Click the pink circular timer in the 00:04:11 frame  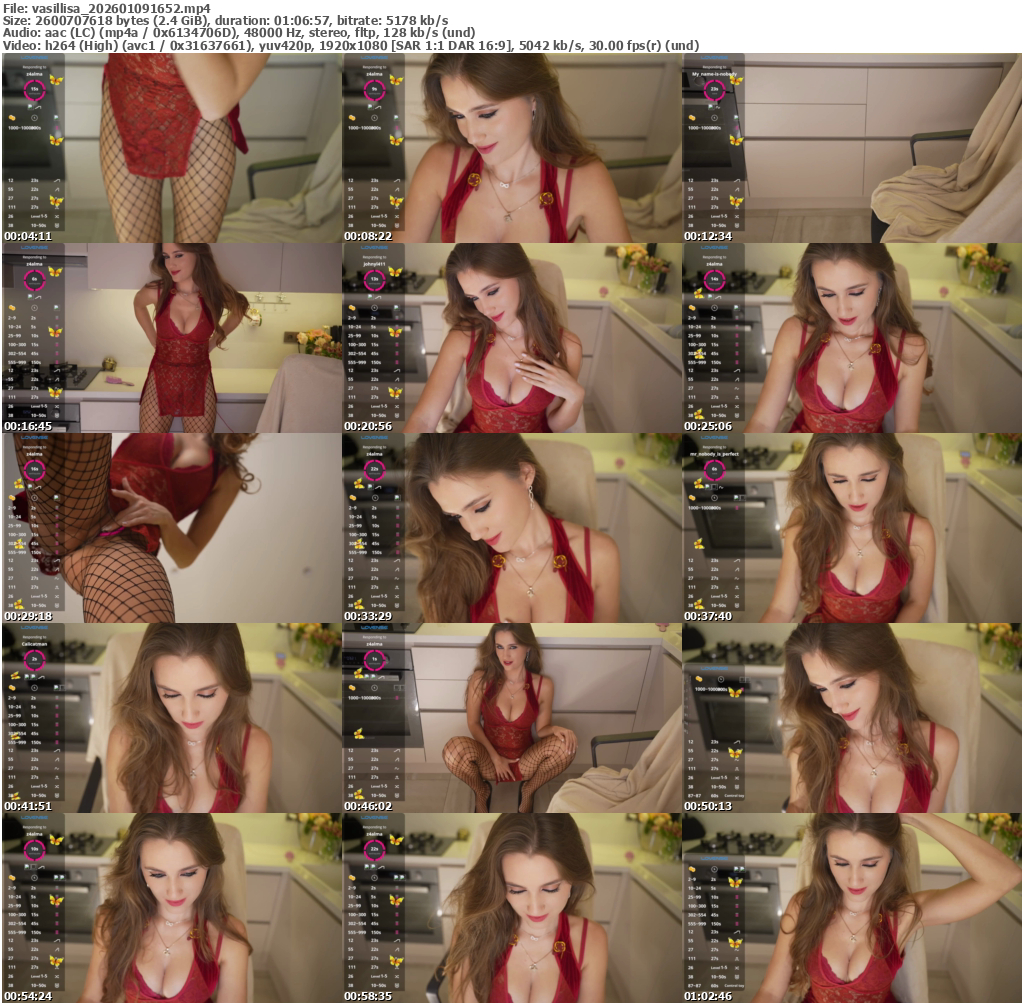coord(34,90)
